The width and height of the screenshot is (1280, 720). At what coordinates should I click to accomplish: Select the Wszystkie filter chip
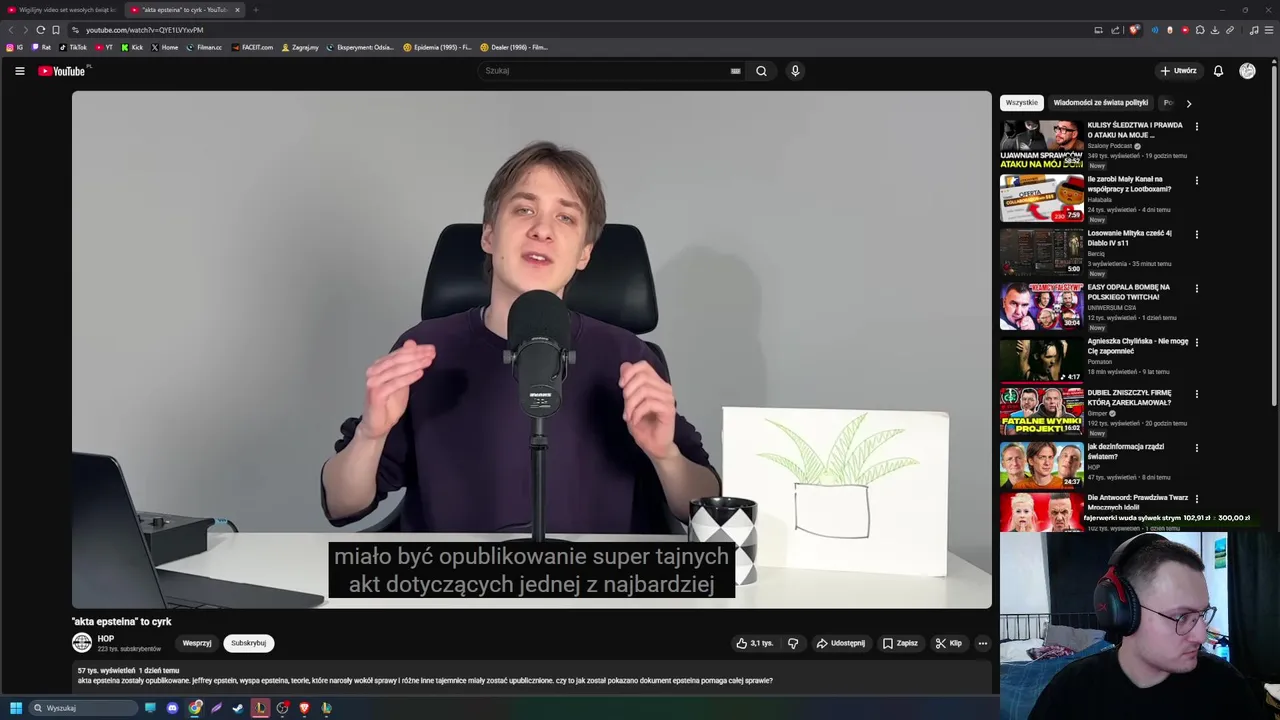pyautogui.click(x=1022, y=102)
